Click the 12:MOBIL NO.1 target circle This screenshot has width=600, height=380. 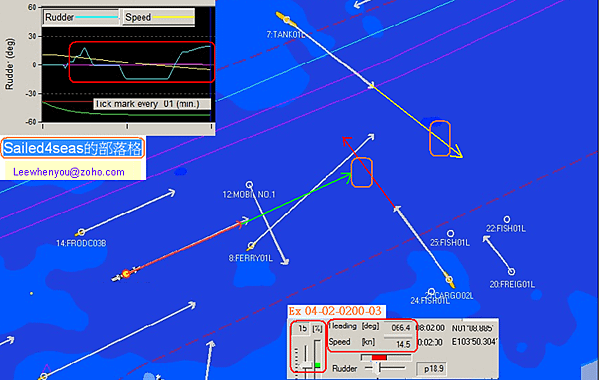tap(249, 185)
